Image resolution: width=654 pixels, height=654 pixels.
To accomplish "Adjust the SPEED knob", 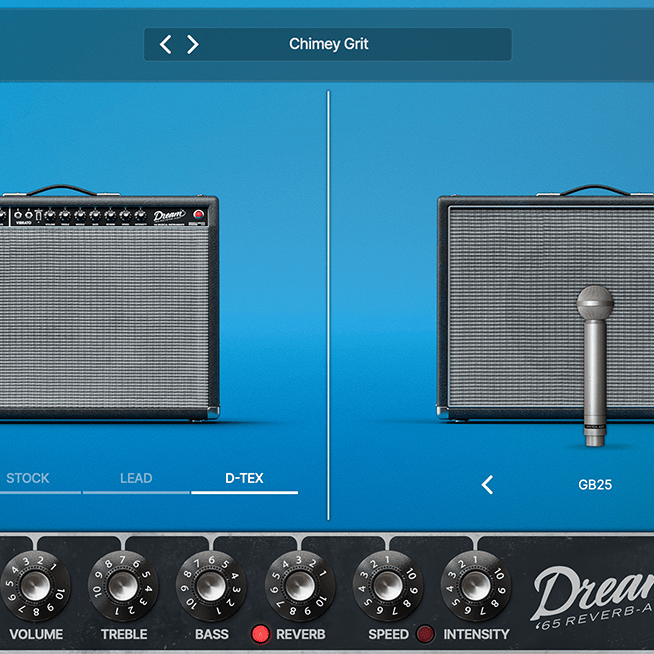I will click(x=387, y=586).
